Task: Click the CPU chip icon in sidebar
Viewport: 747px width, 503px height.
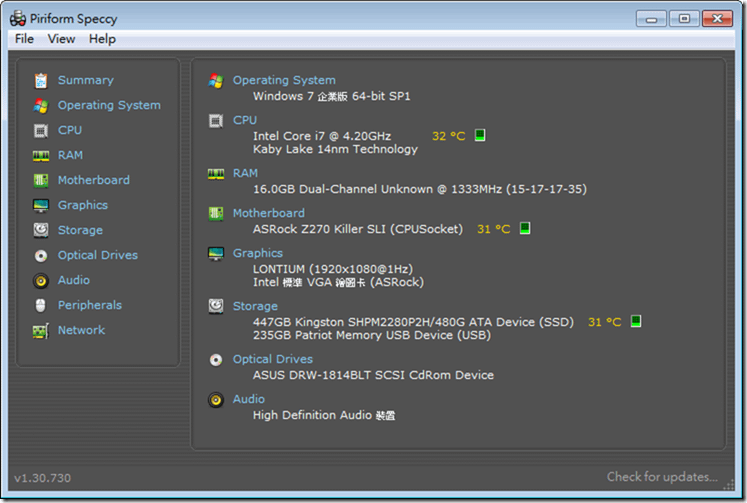Action: click(41, 131)
